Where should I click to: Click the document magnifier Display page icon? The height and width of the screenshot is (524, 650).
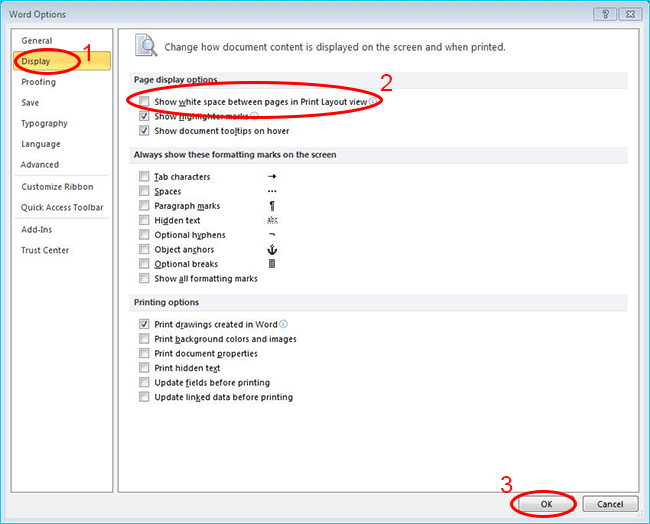(146, 45)
